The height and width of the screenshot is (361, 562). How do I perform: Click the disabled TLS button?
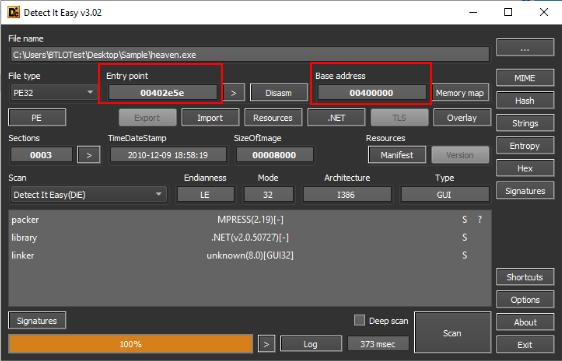tap(399, 118)
